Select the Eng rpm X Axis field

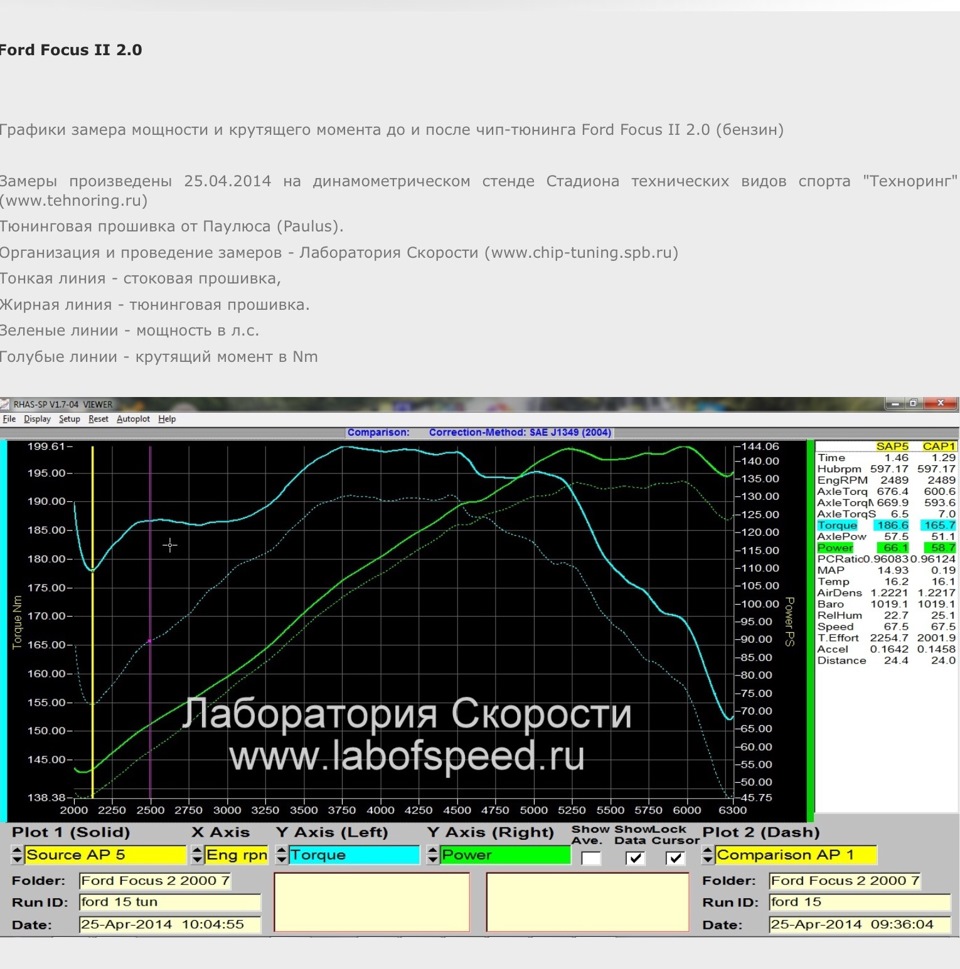click(x=237, y=855)
